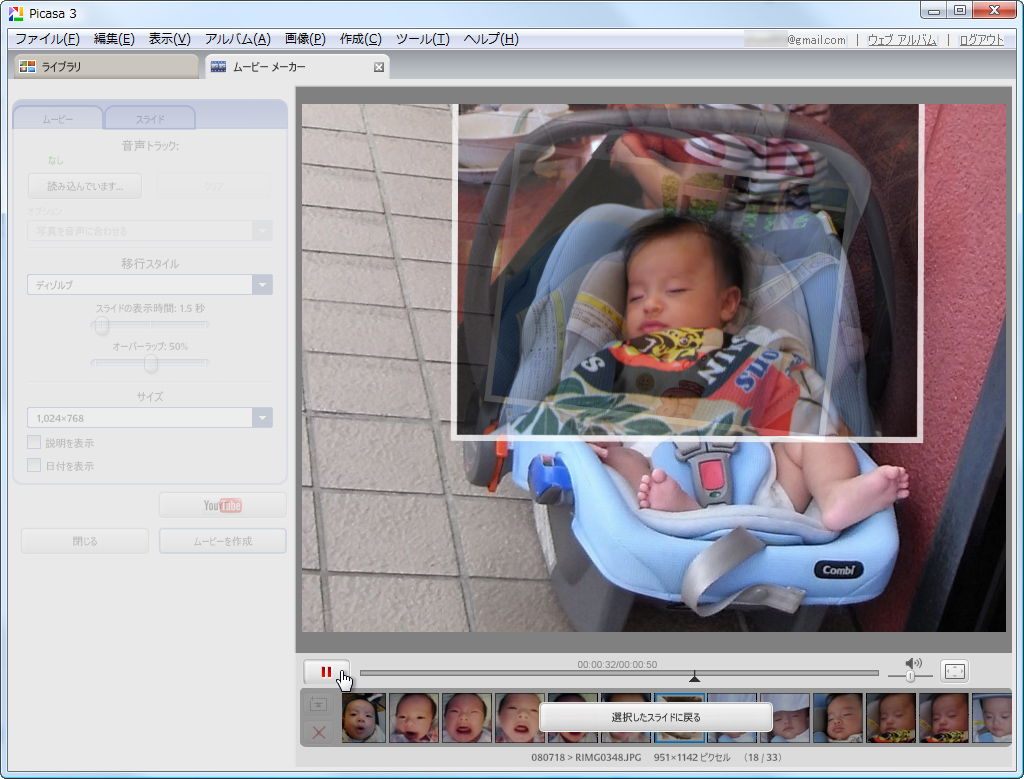This screenshot has height=779, width=1024.
Task: Open the ツール(T) menu
Action: coord(423,39)
